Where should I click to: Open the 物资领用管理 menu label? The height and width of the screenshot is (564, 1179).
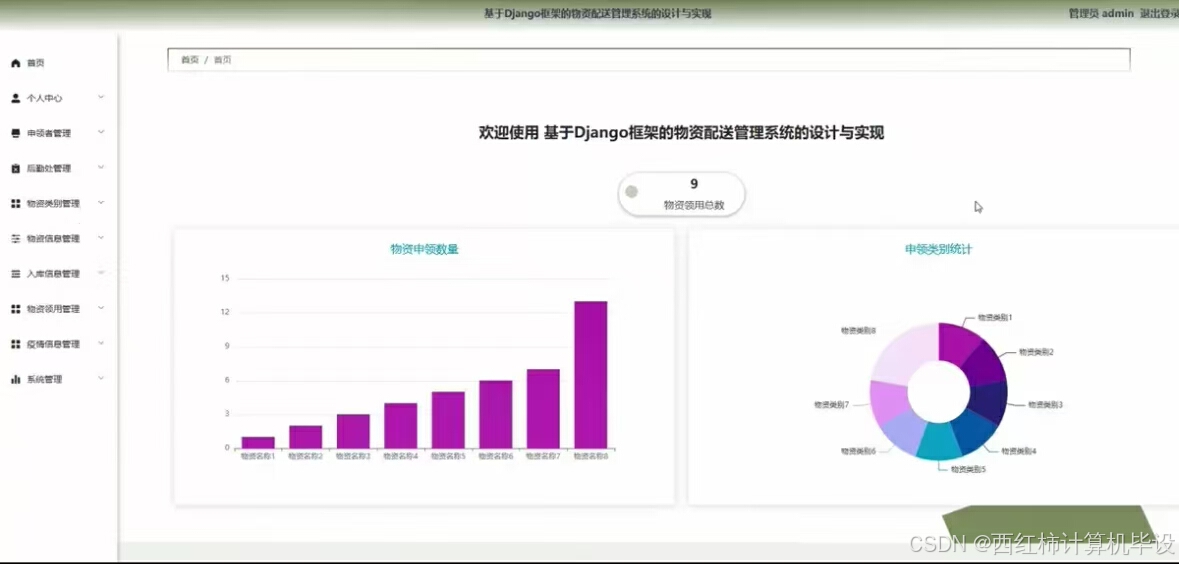(53, 309)
